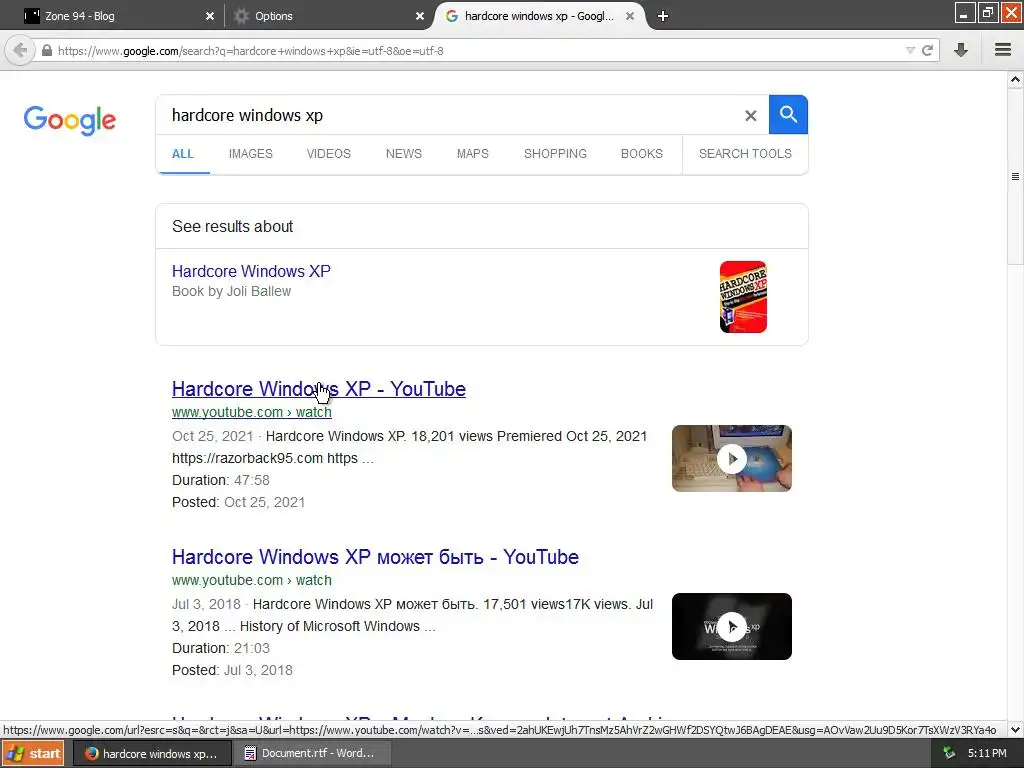
Task: Close the Options tab
Action: 420,16
